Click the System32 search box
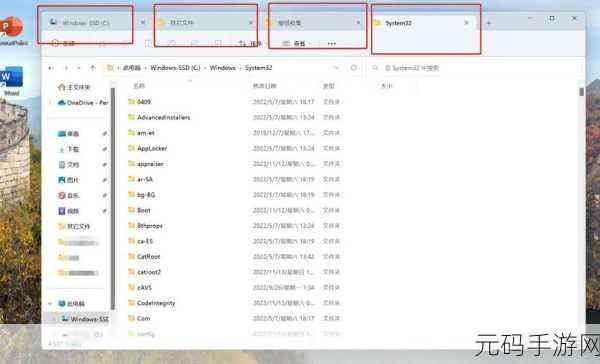The image size is (600, 364). point(474,68)
